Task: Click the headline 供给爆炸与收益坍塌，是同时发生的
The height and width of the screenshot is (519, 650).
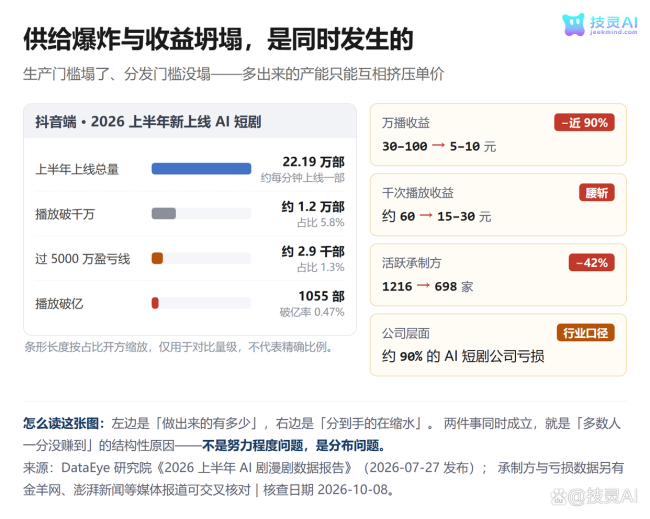Action: pyautogui.click(x=218, y=39)
